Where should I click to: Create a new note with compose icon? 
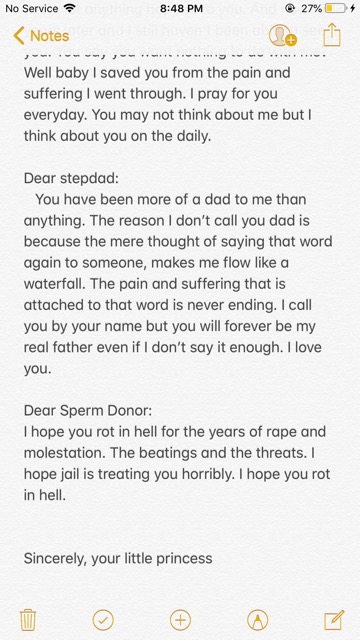(x=334, y=620)
